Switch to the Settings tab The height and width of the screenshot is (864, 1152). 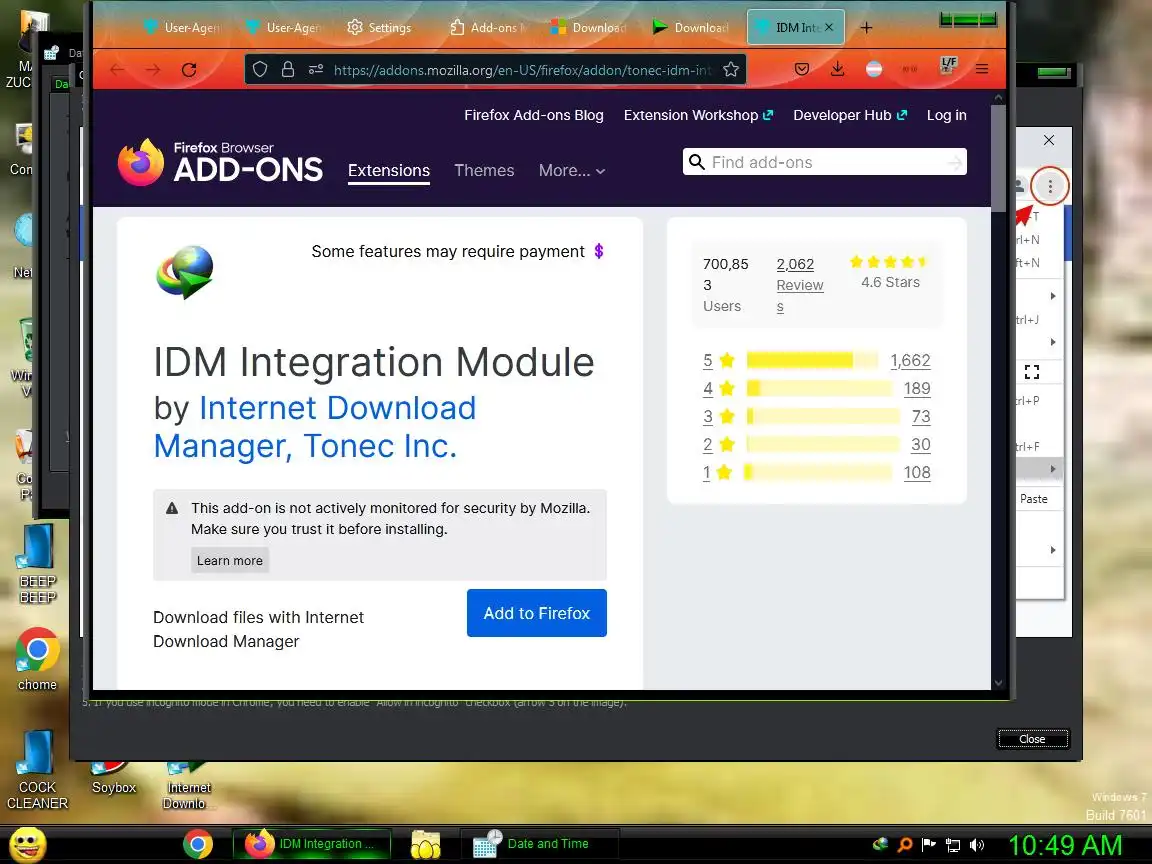click(379, 28)
